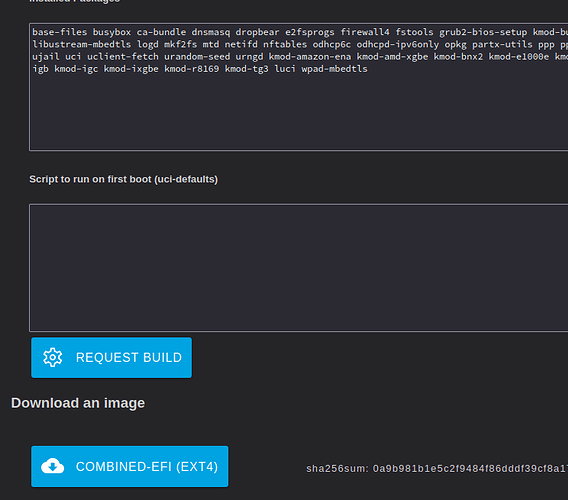568x500 pixels.
Task: Place cursor on 'wpad-mbedtls' package name
Action: [334, 69]
